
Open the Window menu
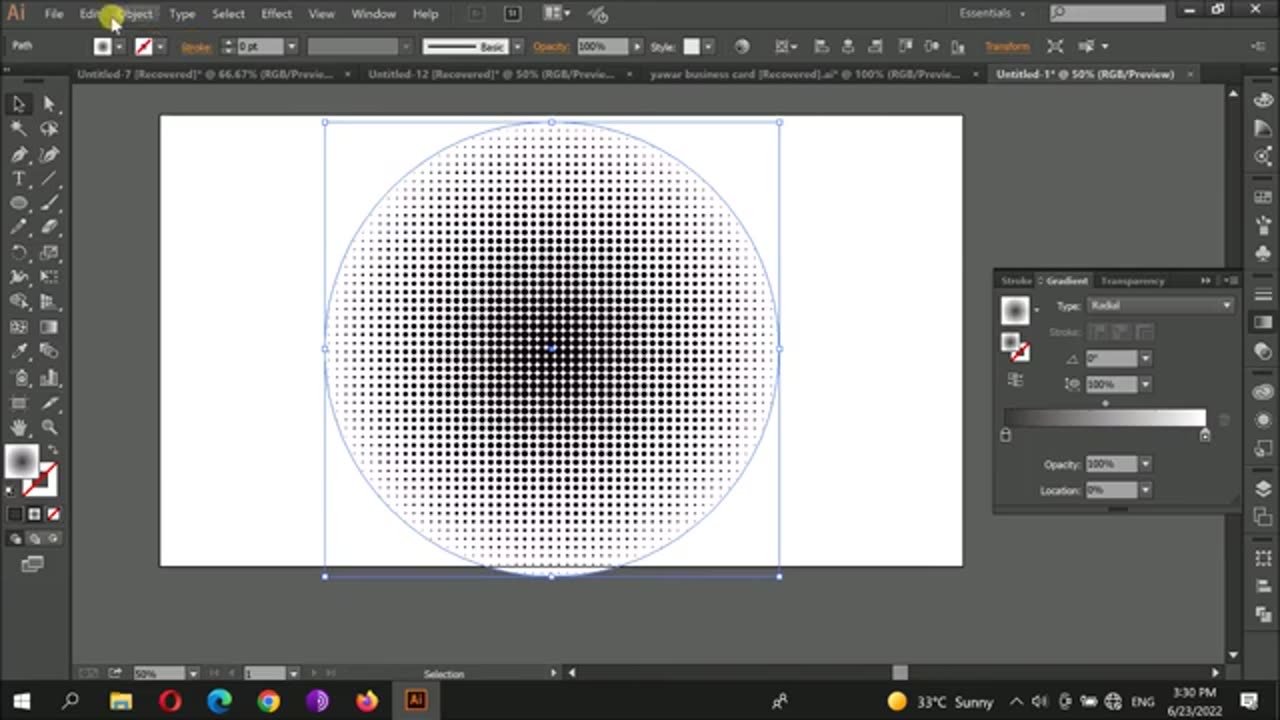pos(373,14)
